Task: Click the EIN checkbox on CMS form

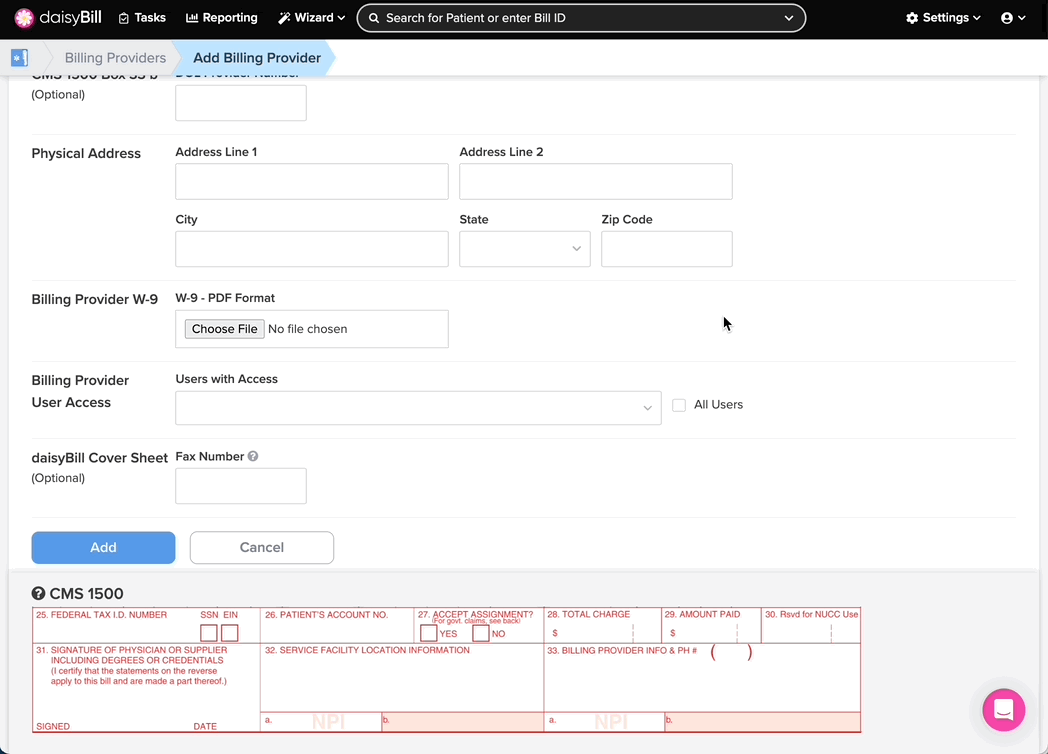Action: tap(230, 632)
